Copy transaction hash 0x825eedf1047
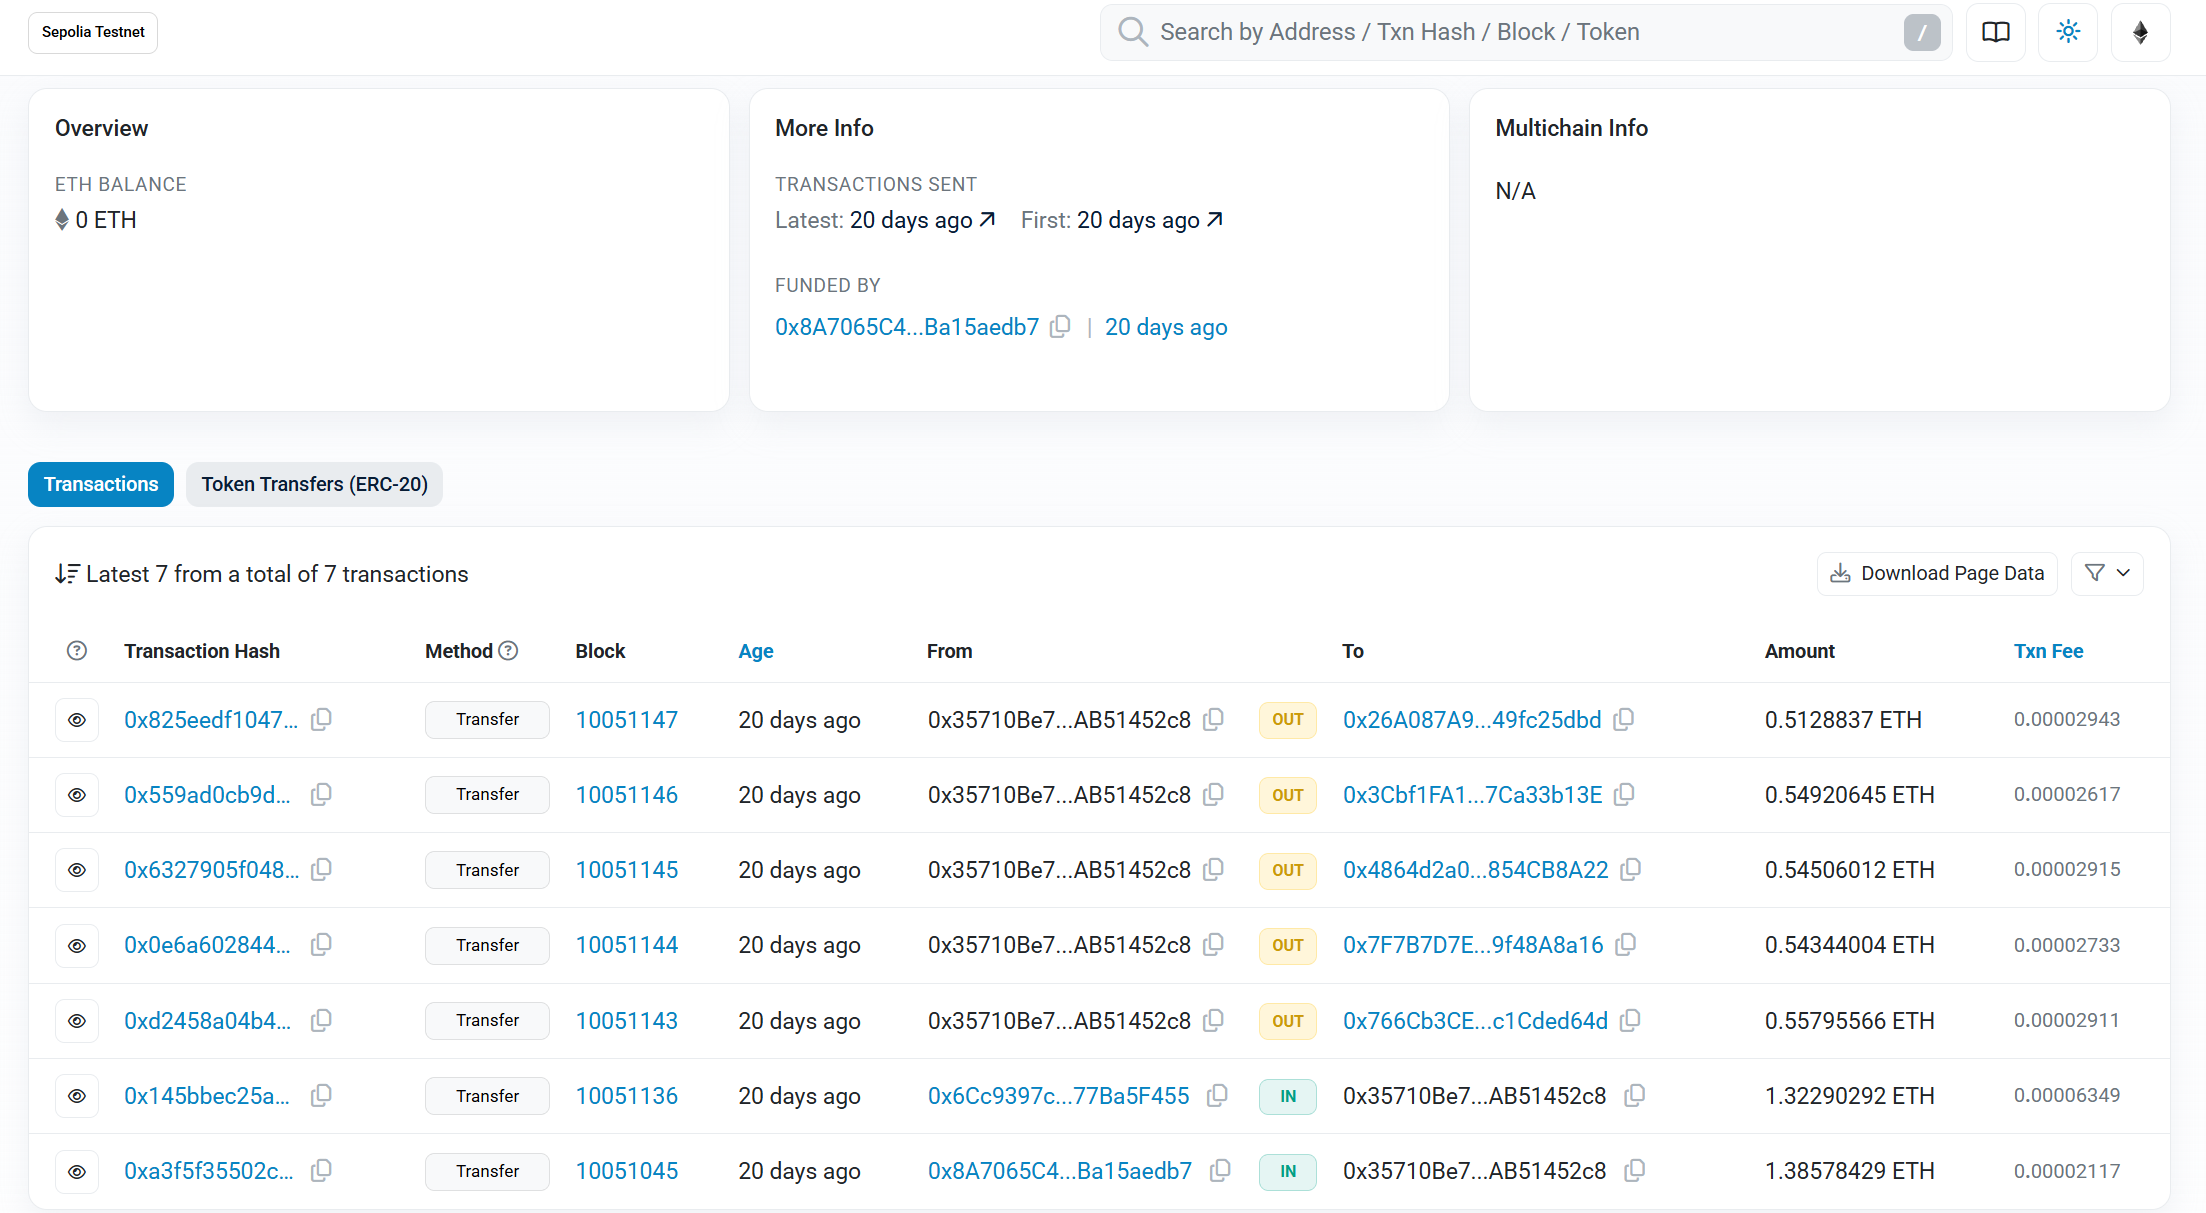 321,720
